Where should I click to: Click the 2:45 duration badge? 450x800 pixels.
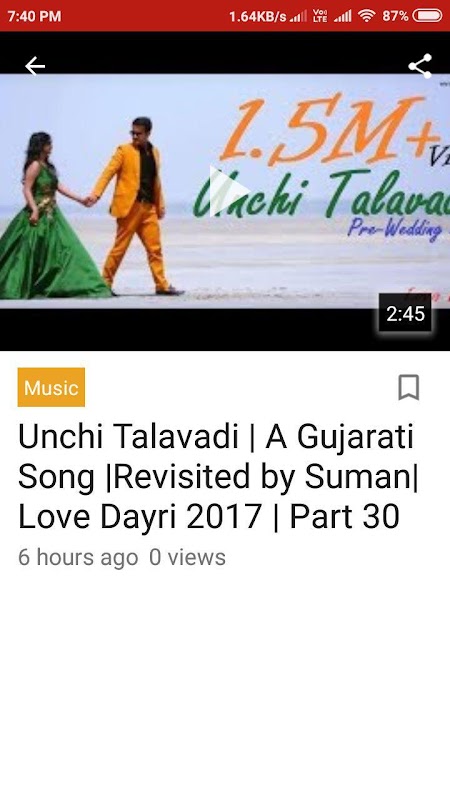405,313
